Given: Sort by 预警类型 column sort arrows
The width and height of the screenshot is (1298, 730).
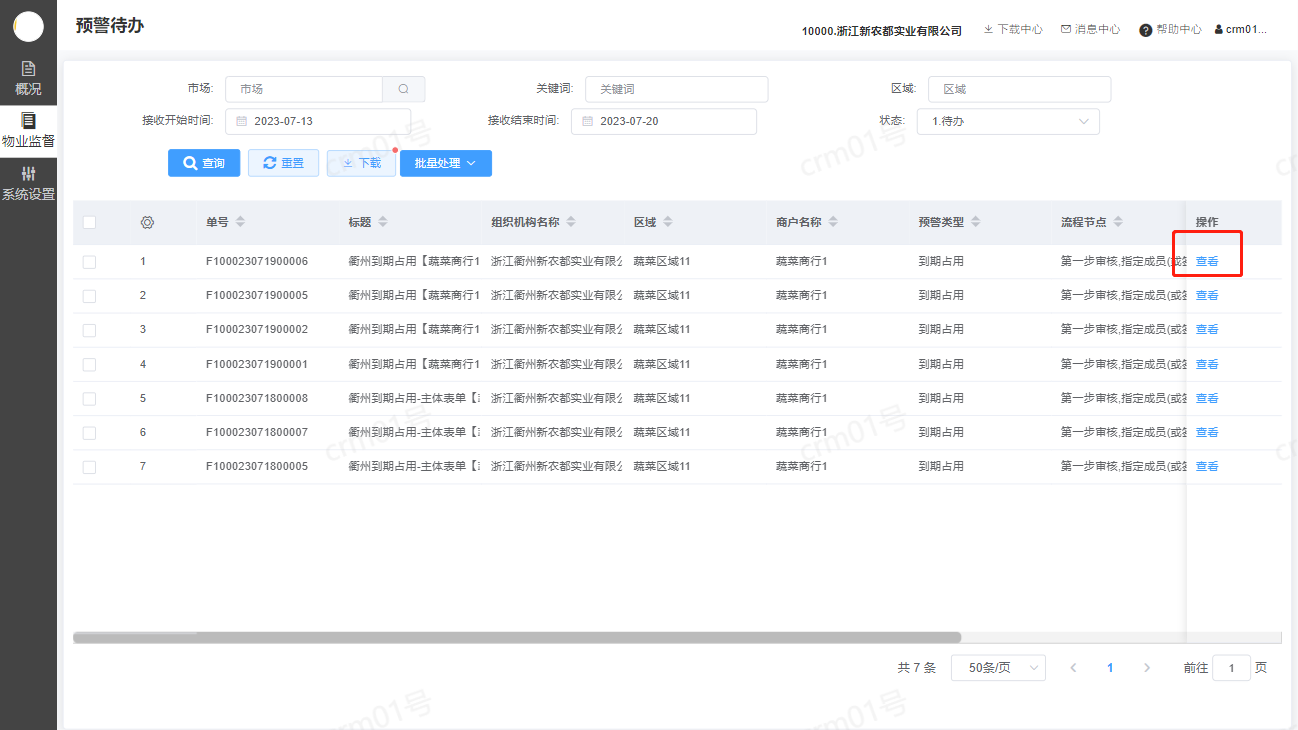Looking at the screenshot, I should [976, 222].
